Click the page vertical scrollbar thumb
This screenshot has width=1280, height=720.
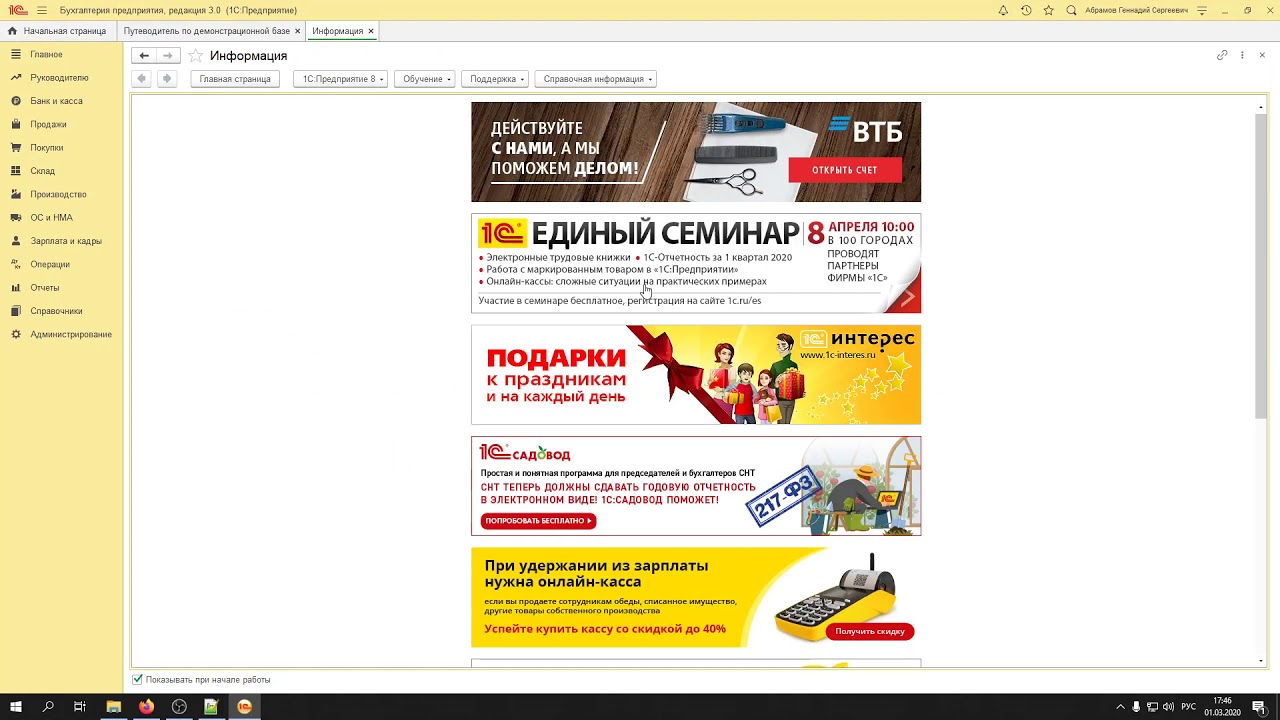pyautogui.click(x=1261, y=267)
